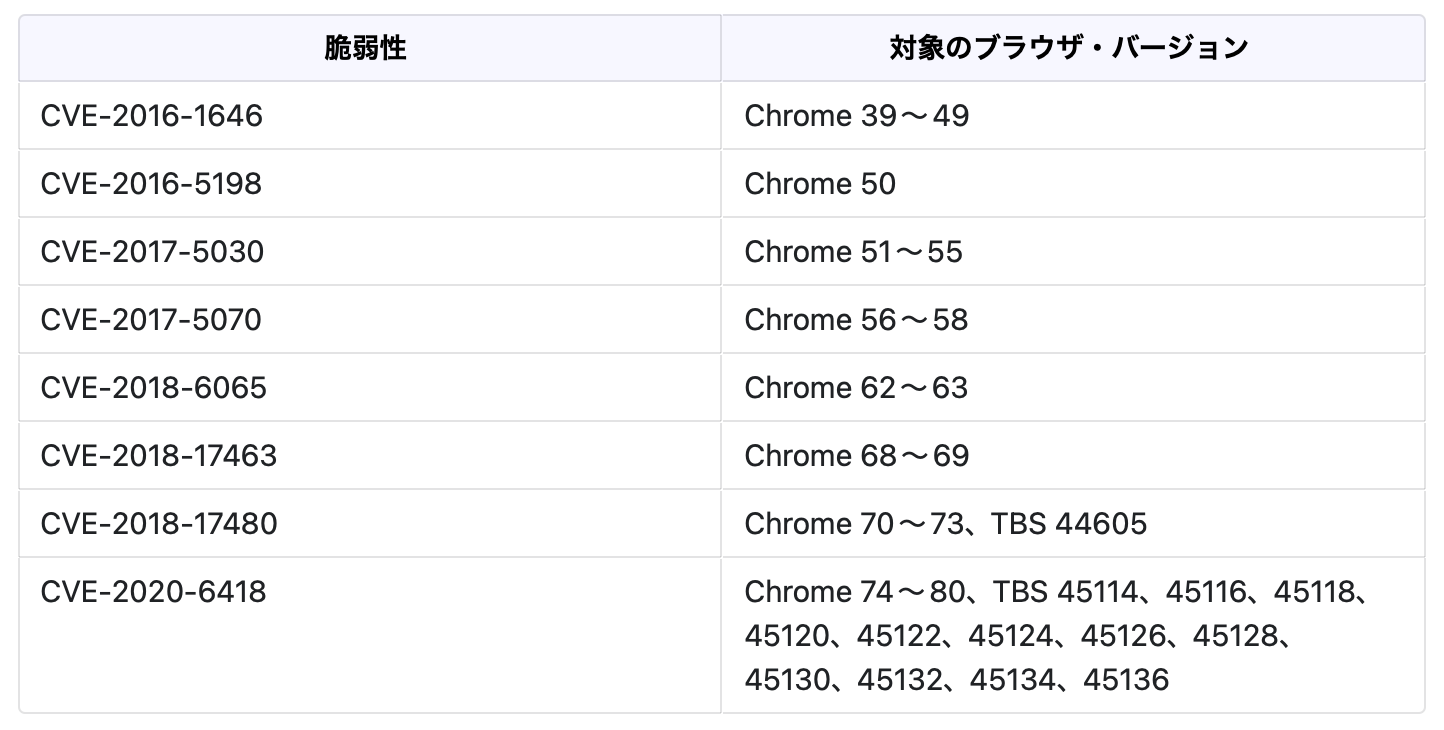1444x730 pixels.
Task: Click the CVE-2017-5030 text
Action: 153,252
